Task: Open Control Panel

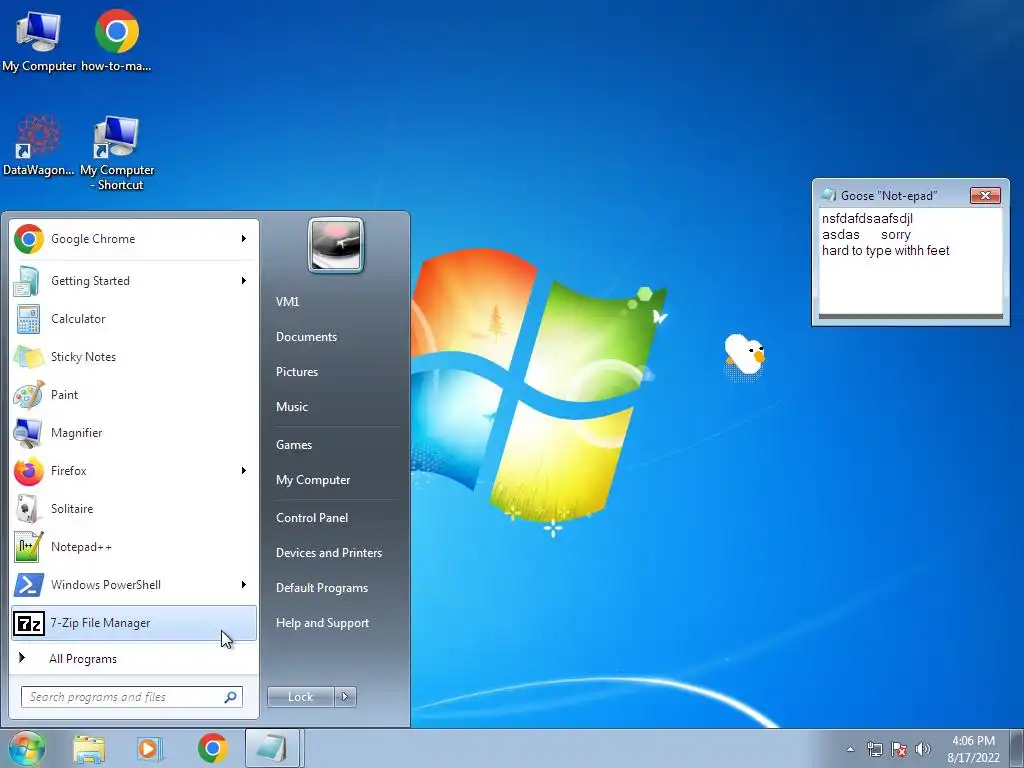Action: (312, 518)
